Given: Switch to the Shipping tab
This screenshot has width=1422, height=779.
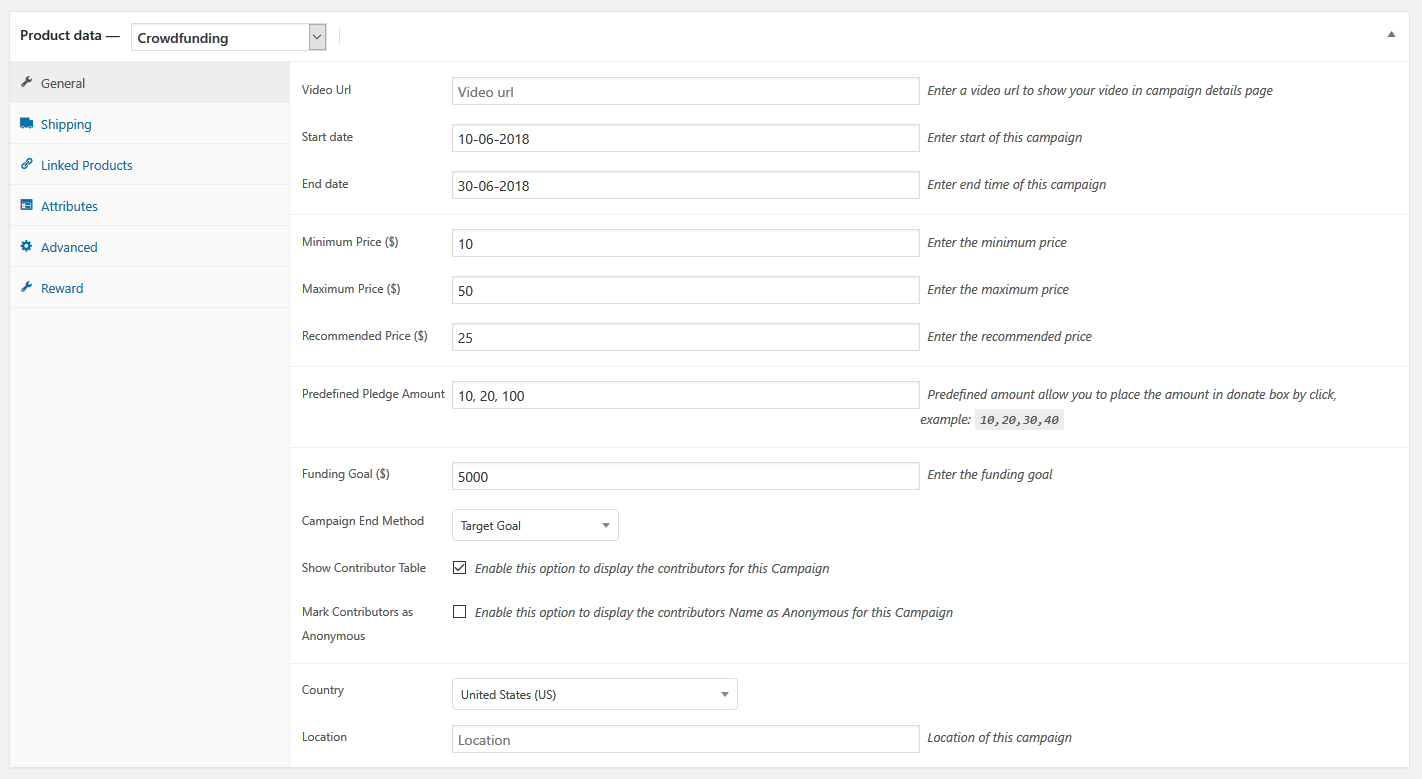Looking at the screenshot, I should (x=66, y=123).
